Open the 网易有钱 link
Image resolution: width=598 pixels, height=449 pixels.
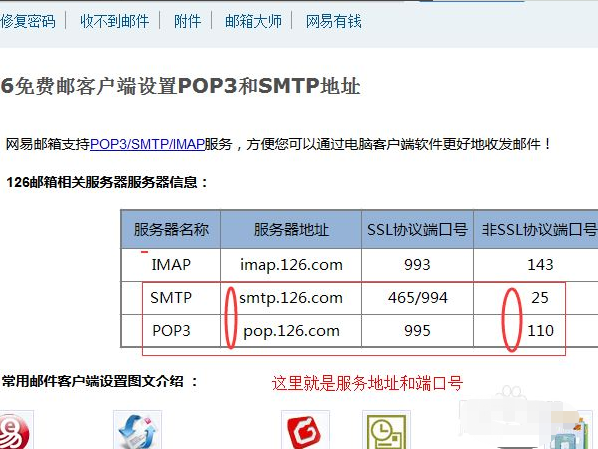[334, 21]
